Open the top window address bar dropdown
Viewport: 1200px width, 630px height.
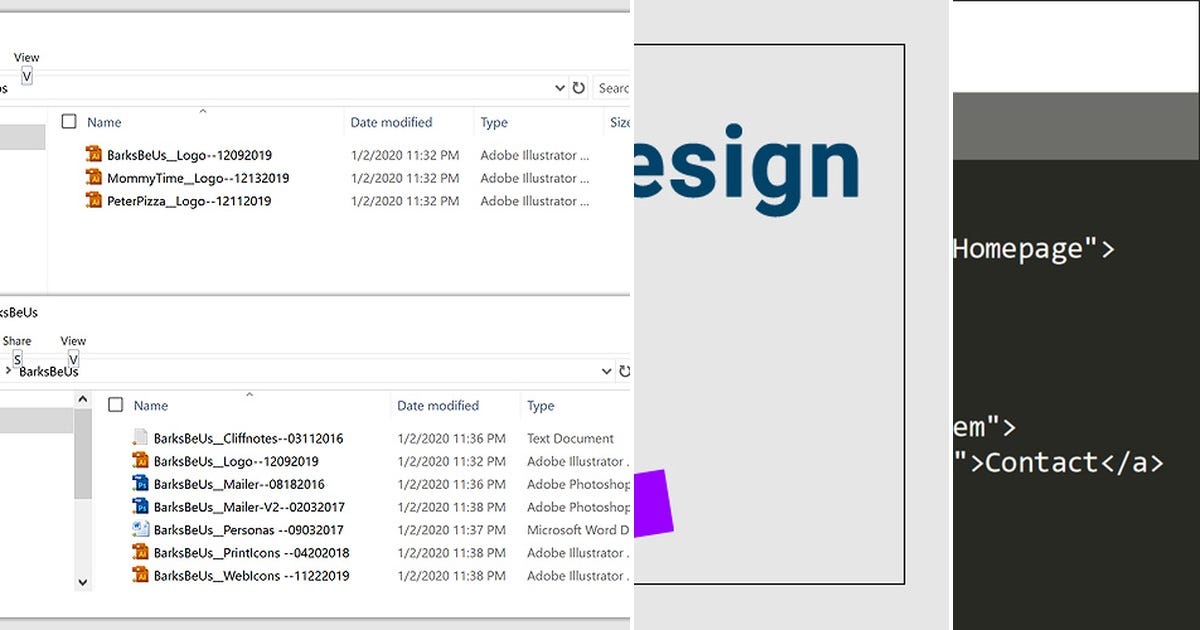(560, 88)
